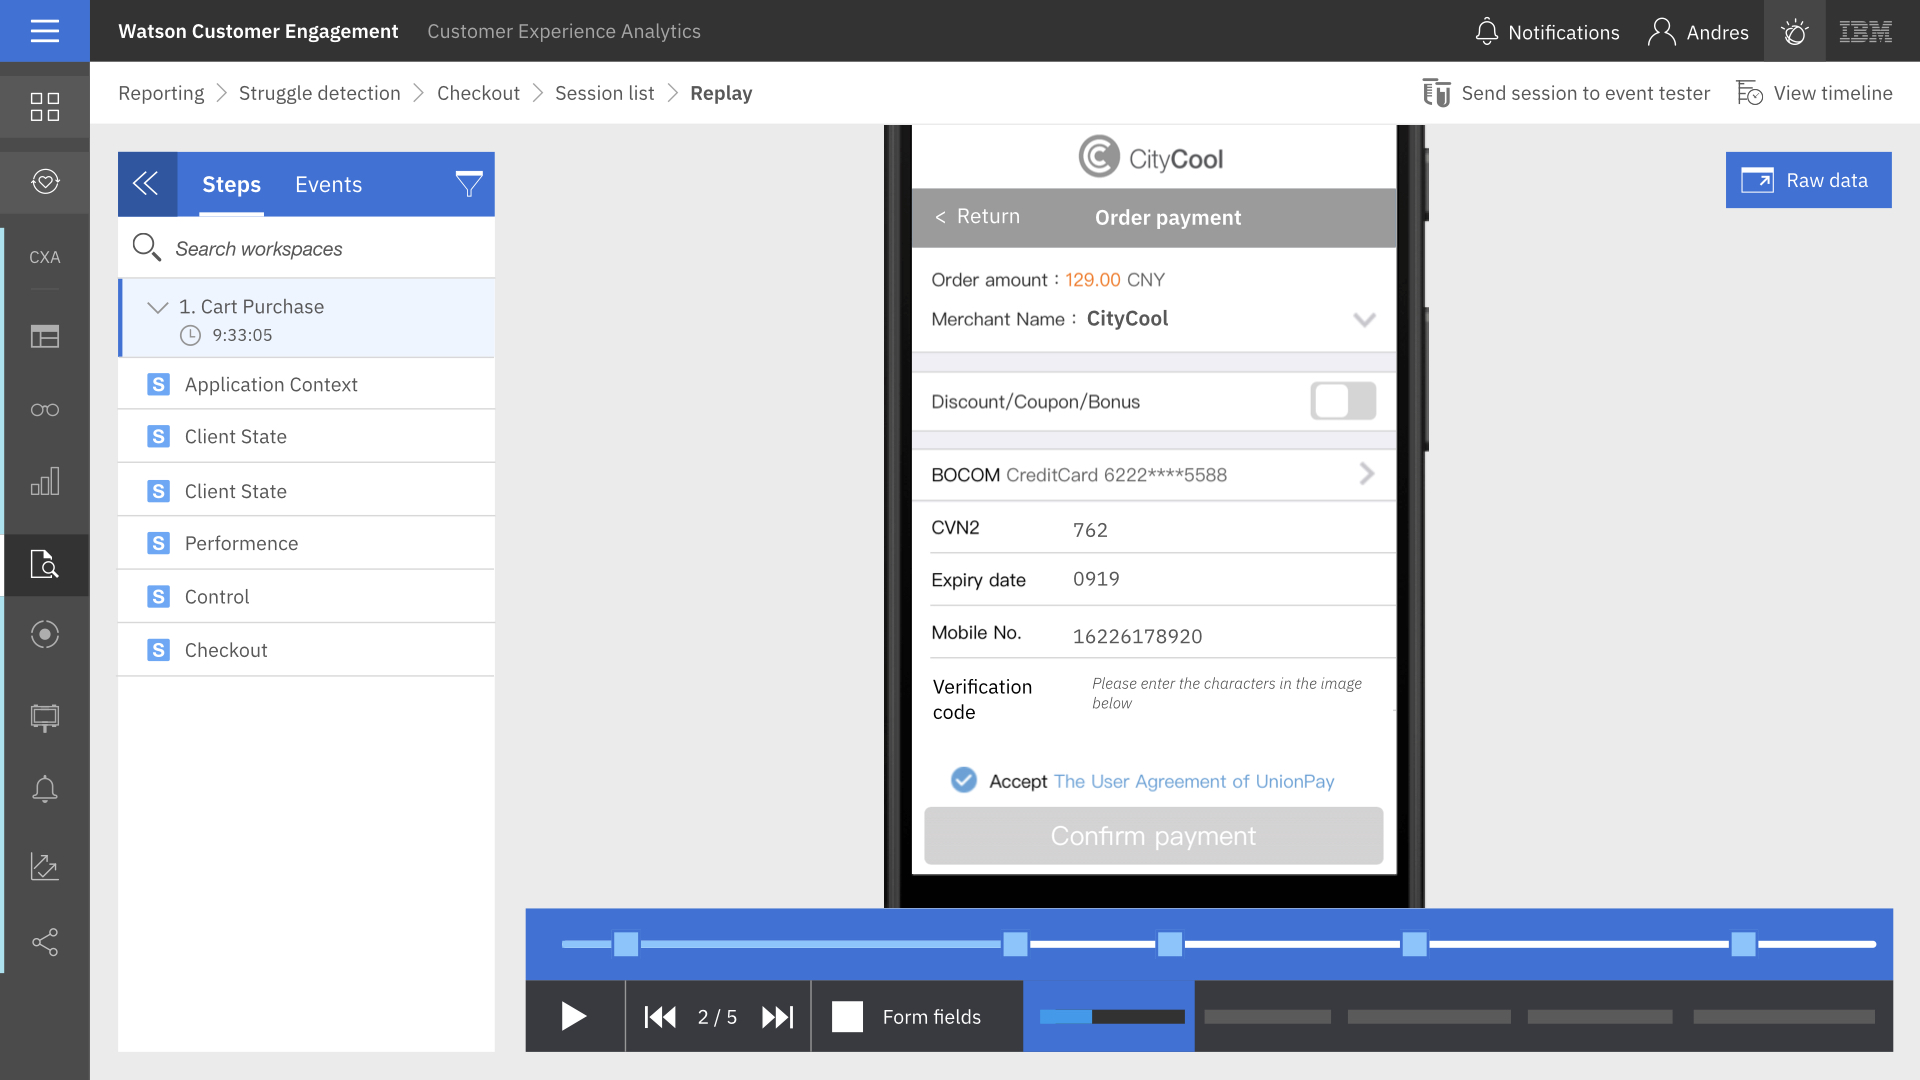The height and width of the screenshot is (1080, 1920).
Task: Click the Search workspaces field
Action: tap(306, 248)
